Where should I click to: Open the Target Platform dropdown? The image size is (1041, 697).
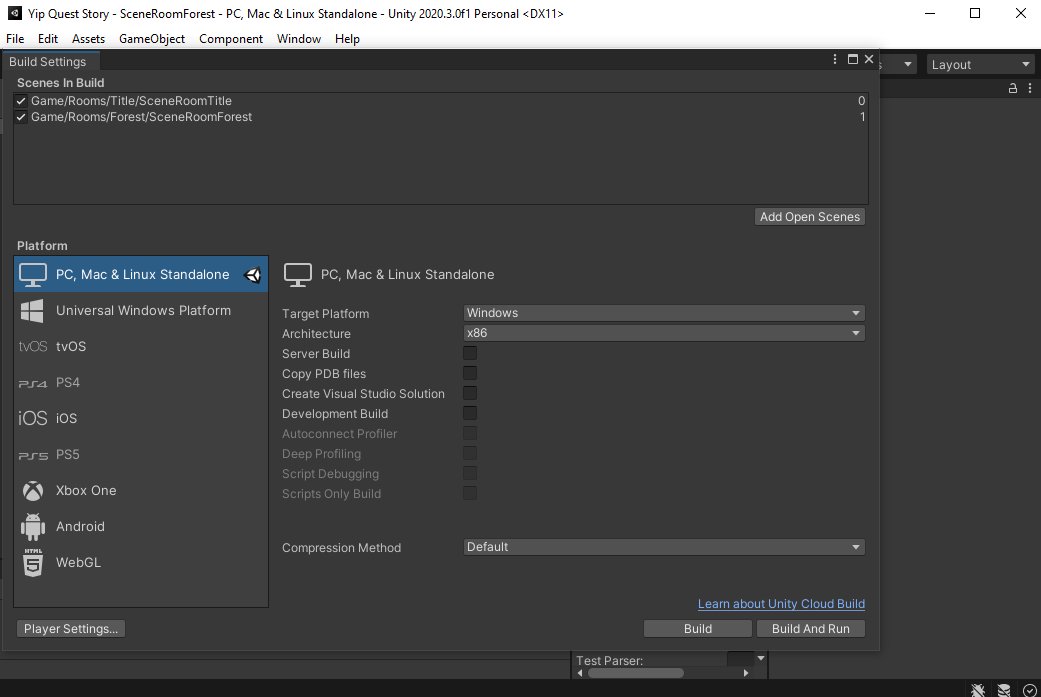664,313
